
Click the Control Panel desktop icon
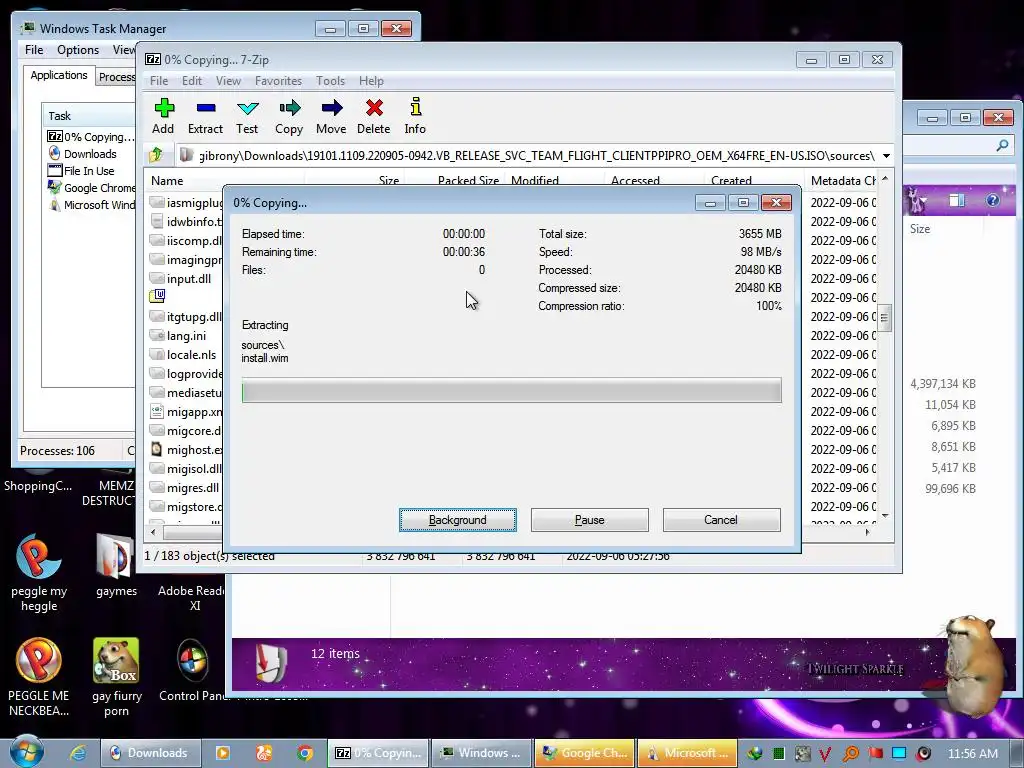[x=193, y=671]
